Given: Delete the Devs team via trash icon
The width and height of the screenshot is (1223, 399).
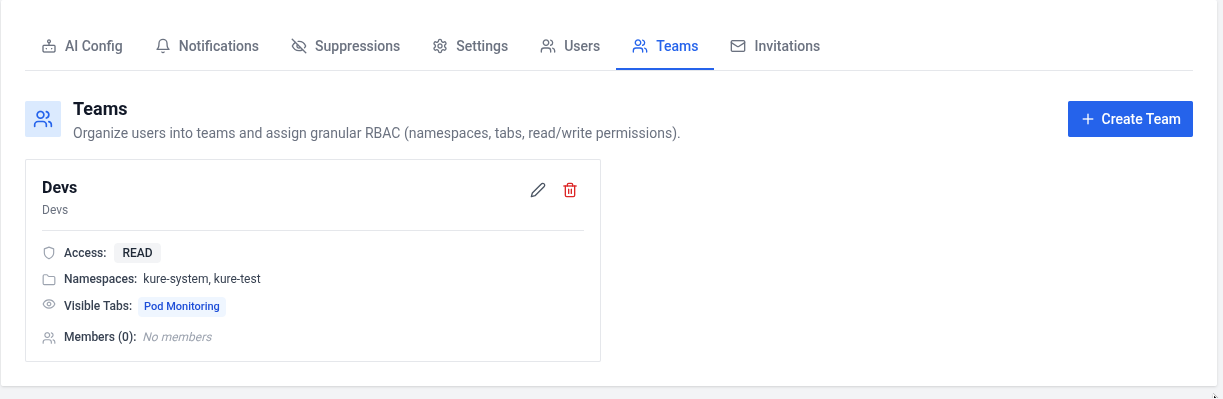Looking at the screenshot, I should click(x=570, y=190).
